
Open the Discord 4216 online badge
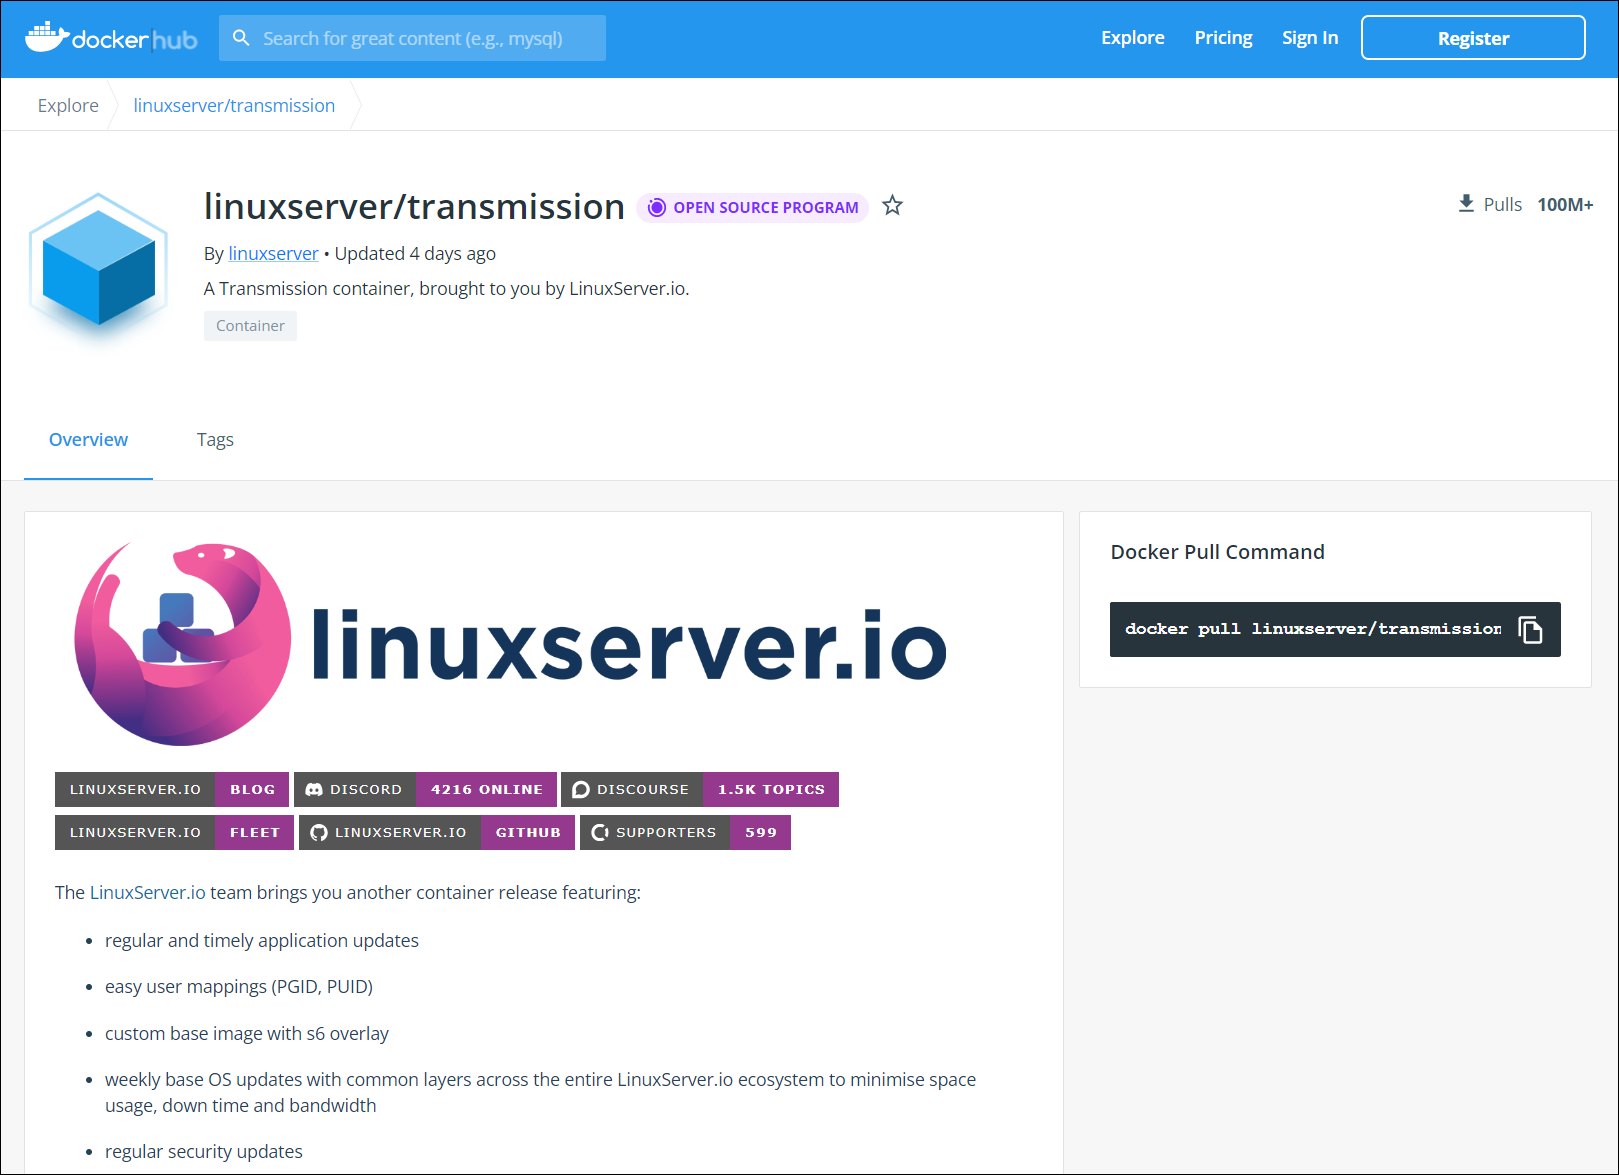point(425,789)
